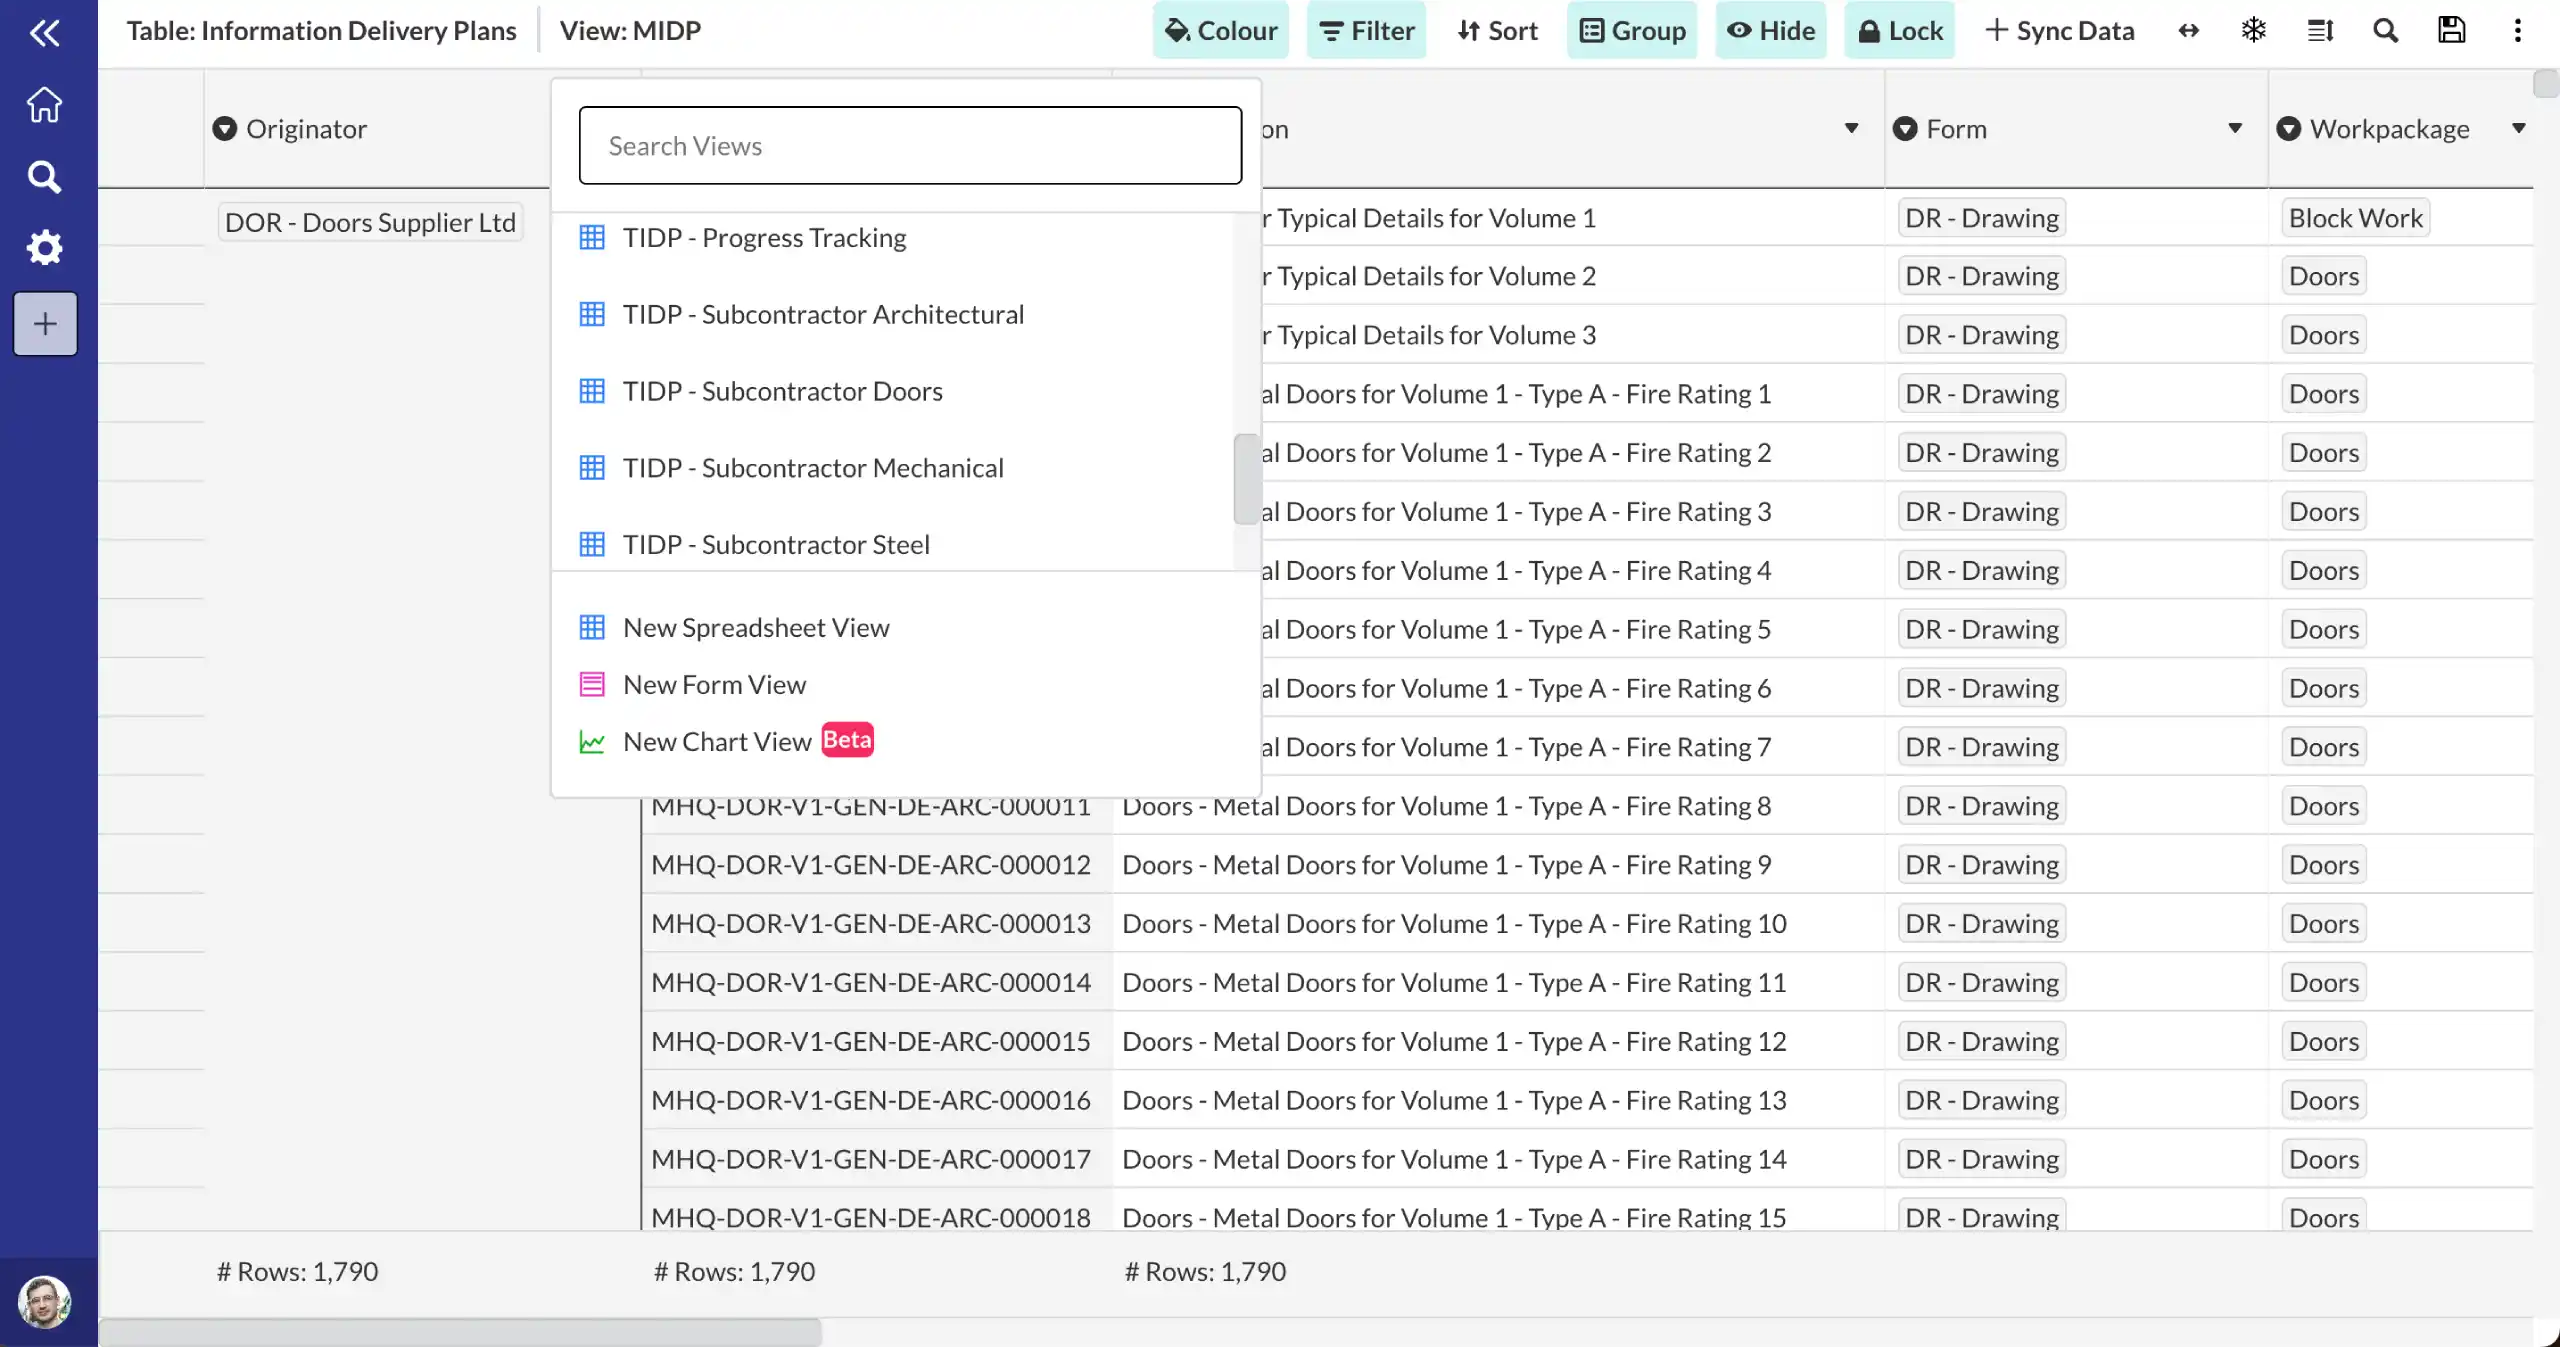
Task: Collapse the sidebar with the double chevrons
Action: [46, 32]
